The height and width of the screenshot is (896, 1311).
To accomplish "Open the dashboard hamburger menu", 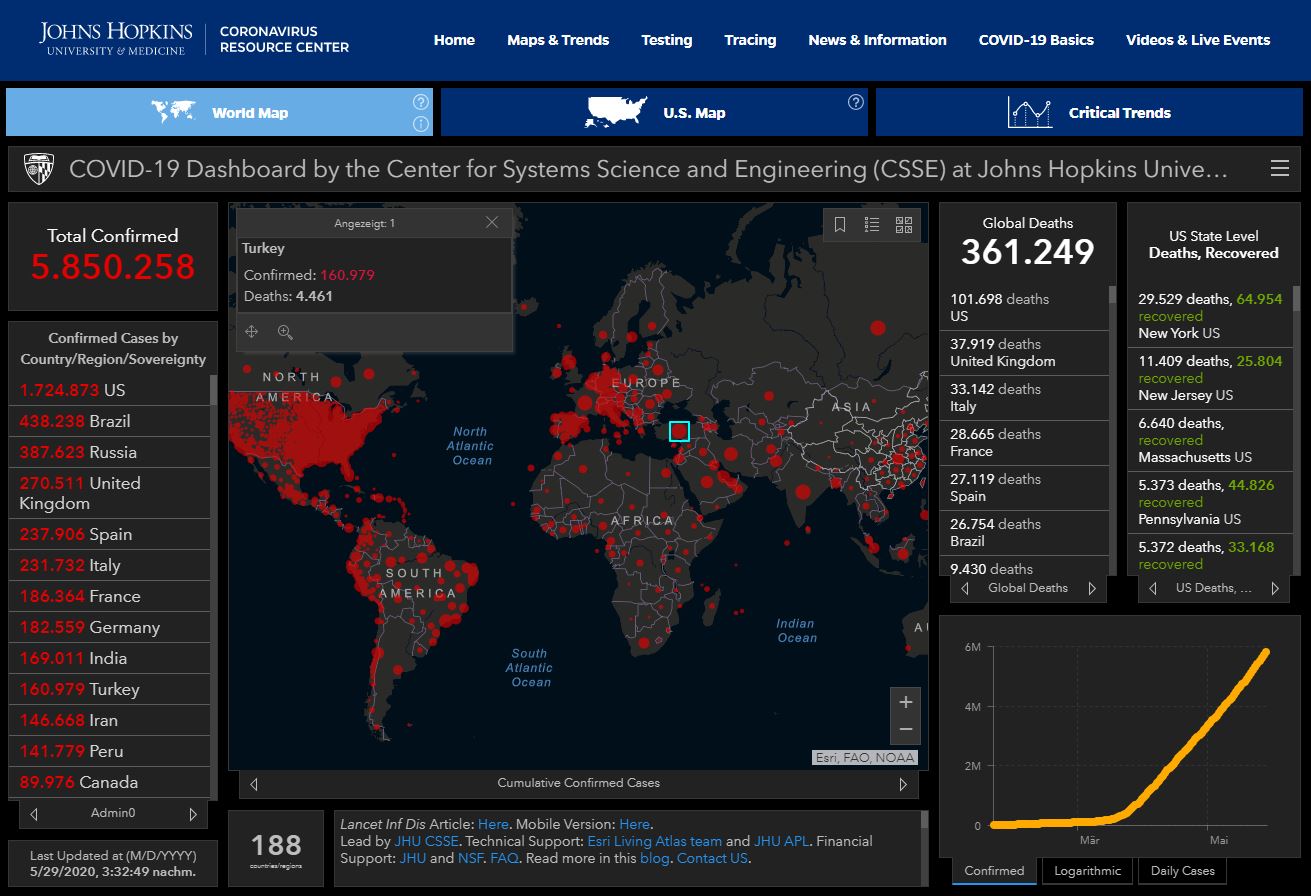I will coord(1280,169).
